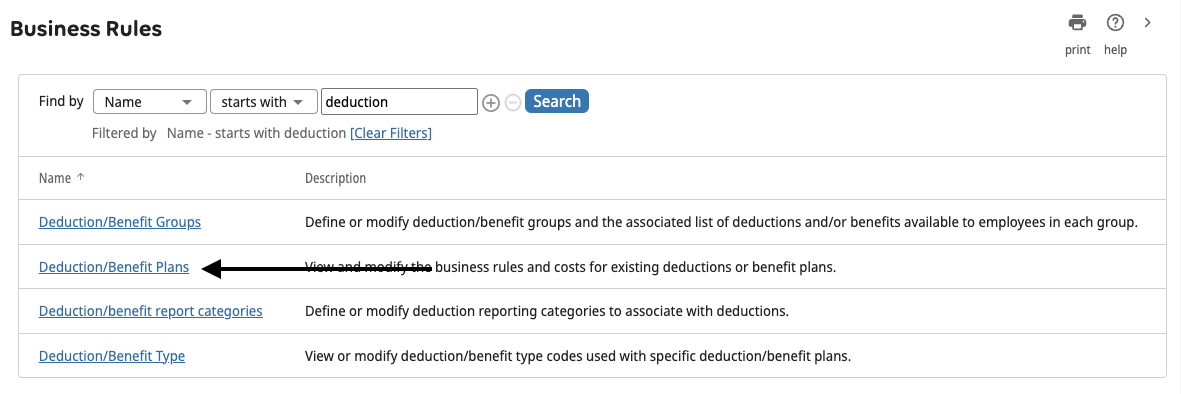Open help via question mark icon

[x=1115, y=23]
